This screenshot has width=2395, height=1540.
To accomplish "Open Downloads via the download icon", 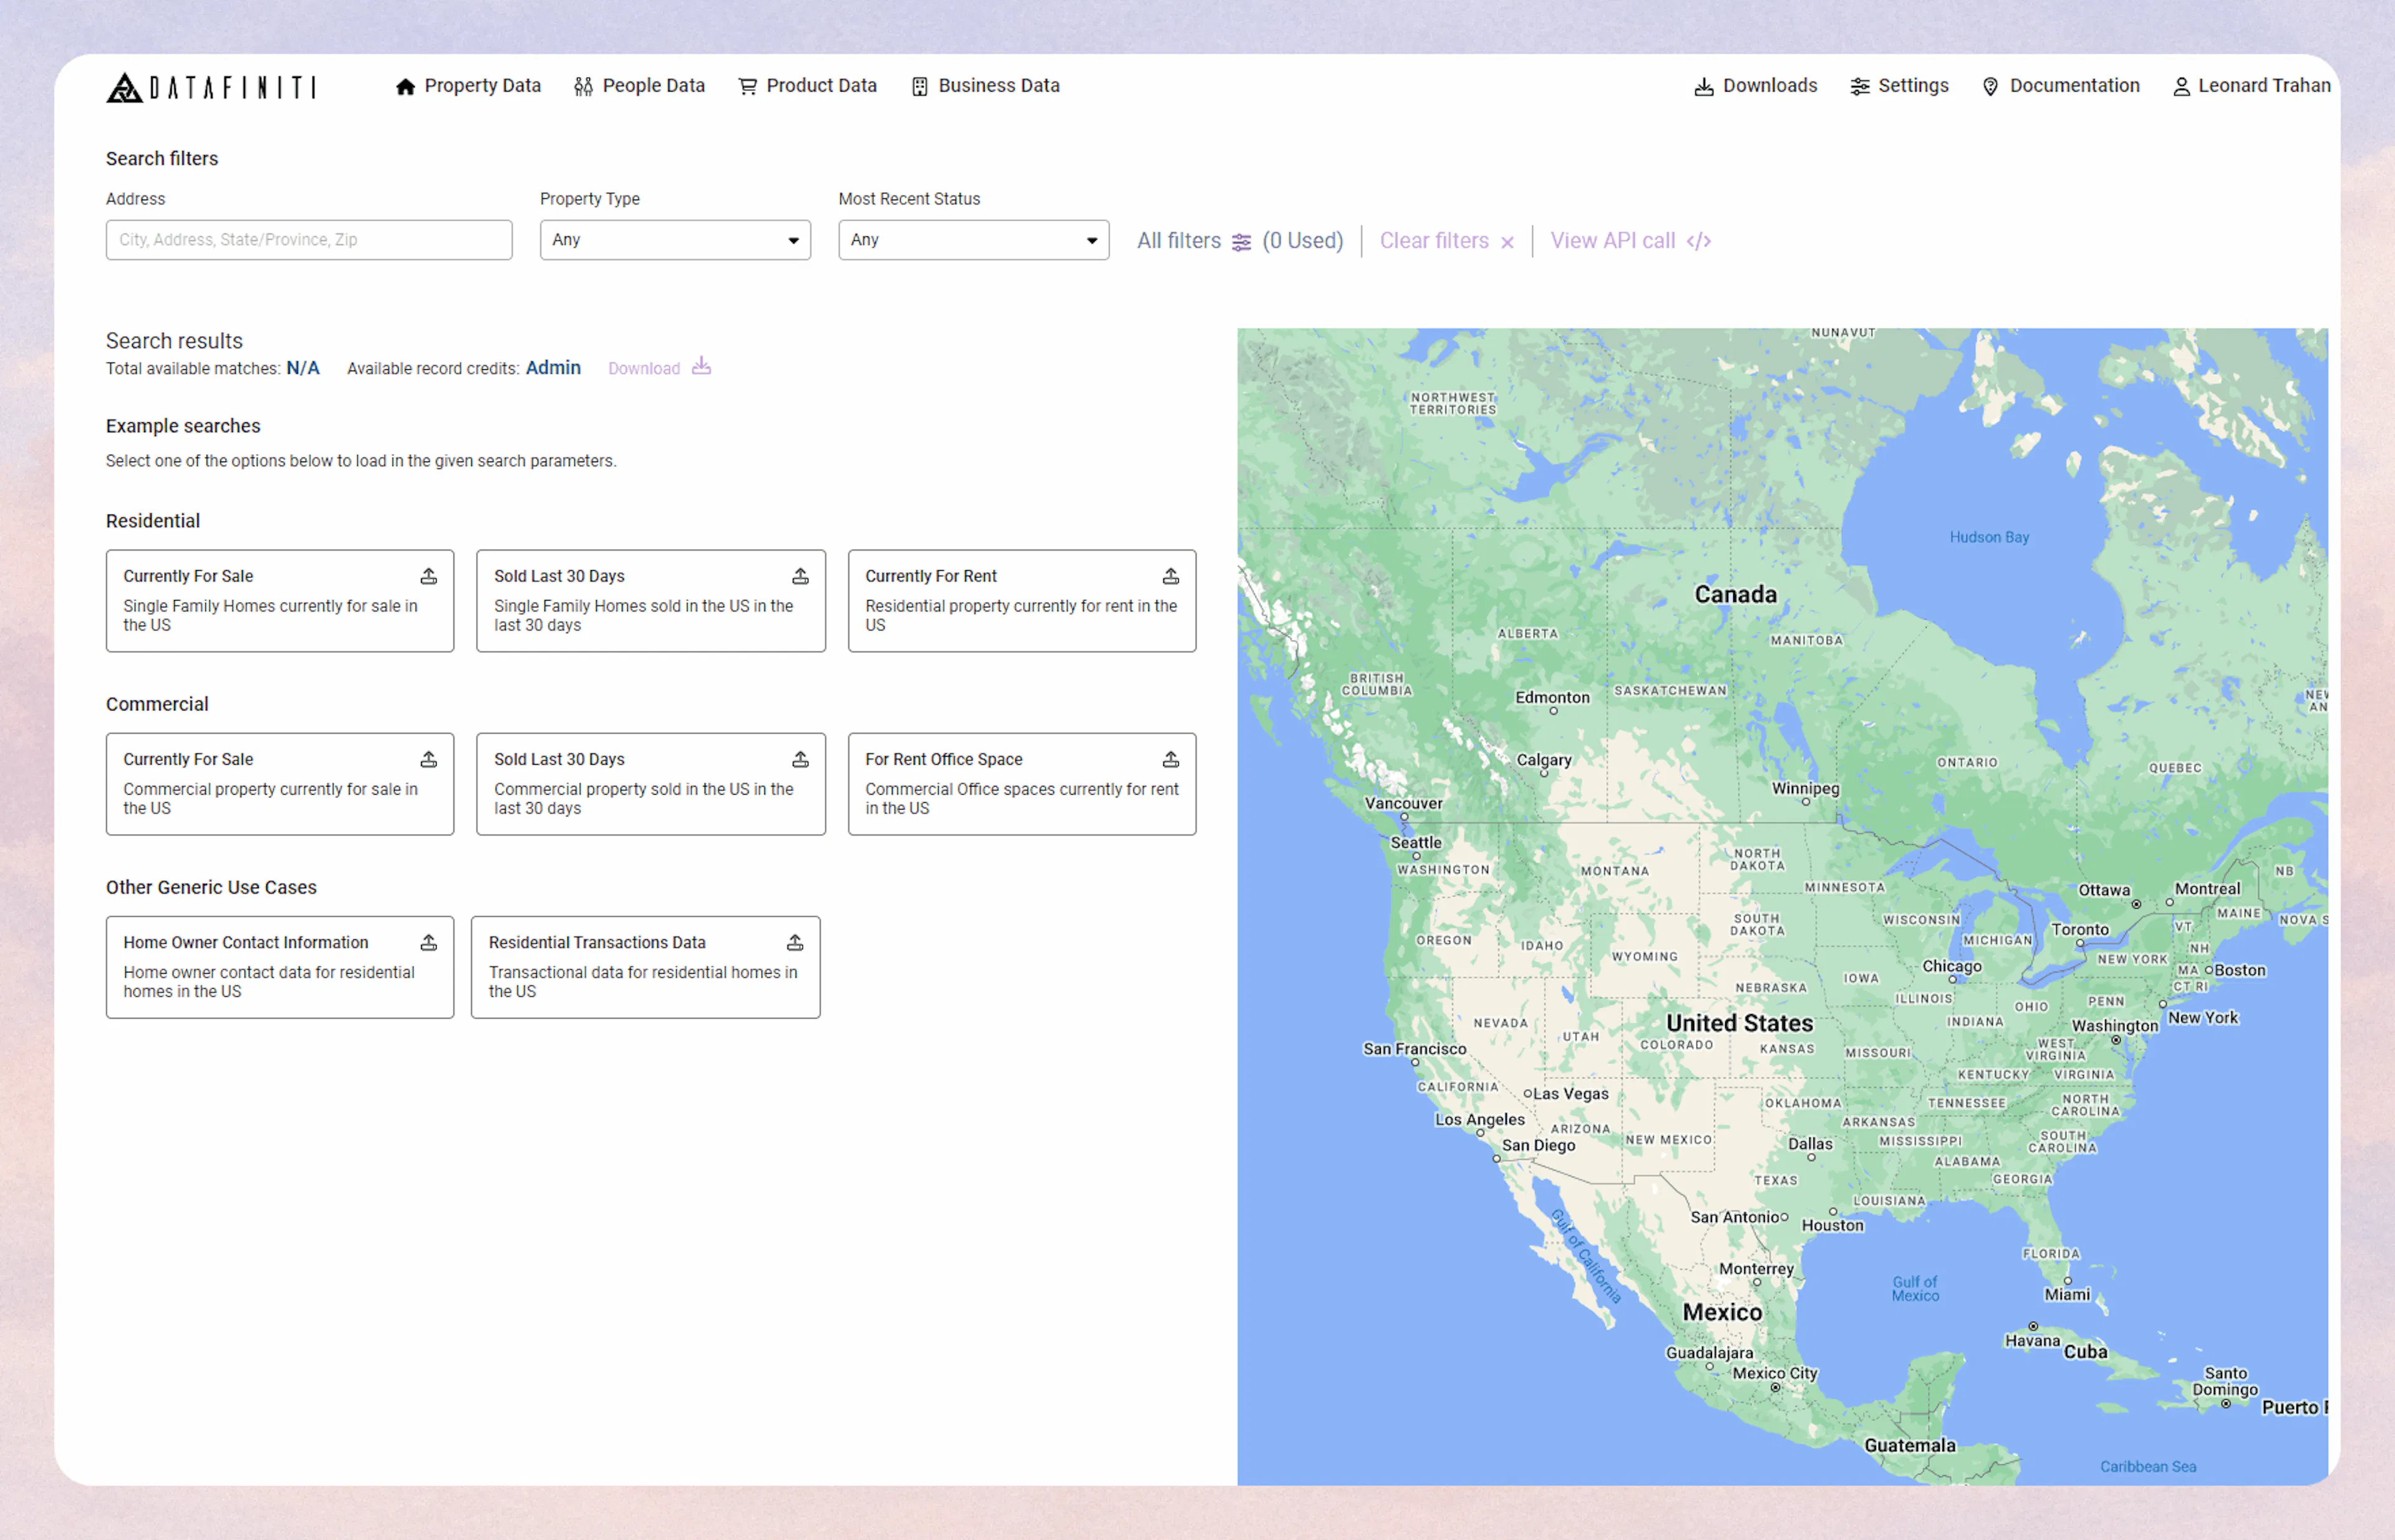I will [x=1703, y=86].
